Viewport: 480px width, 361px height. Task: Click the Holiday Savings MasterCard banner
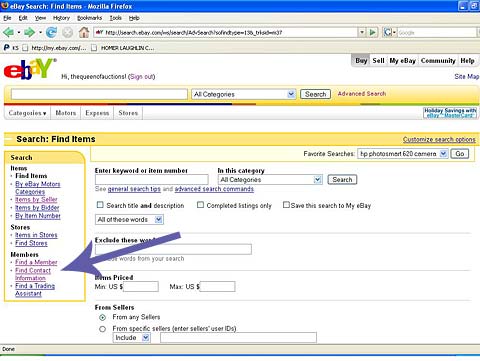point(450,113)
